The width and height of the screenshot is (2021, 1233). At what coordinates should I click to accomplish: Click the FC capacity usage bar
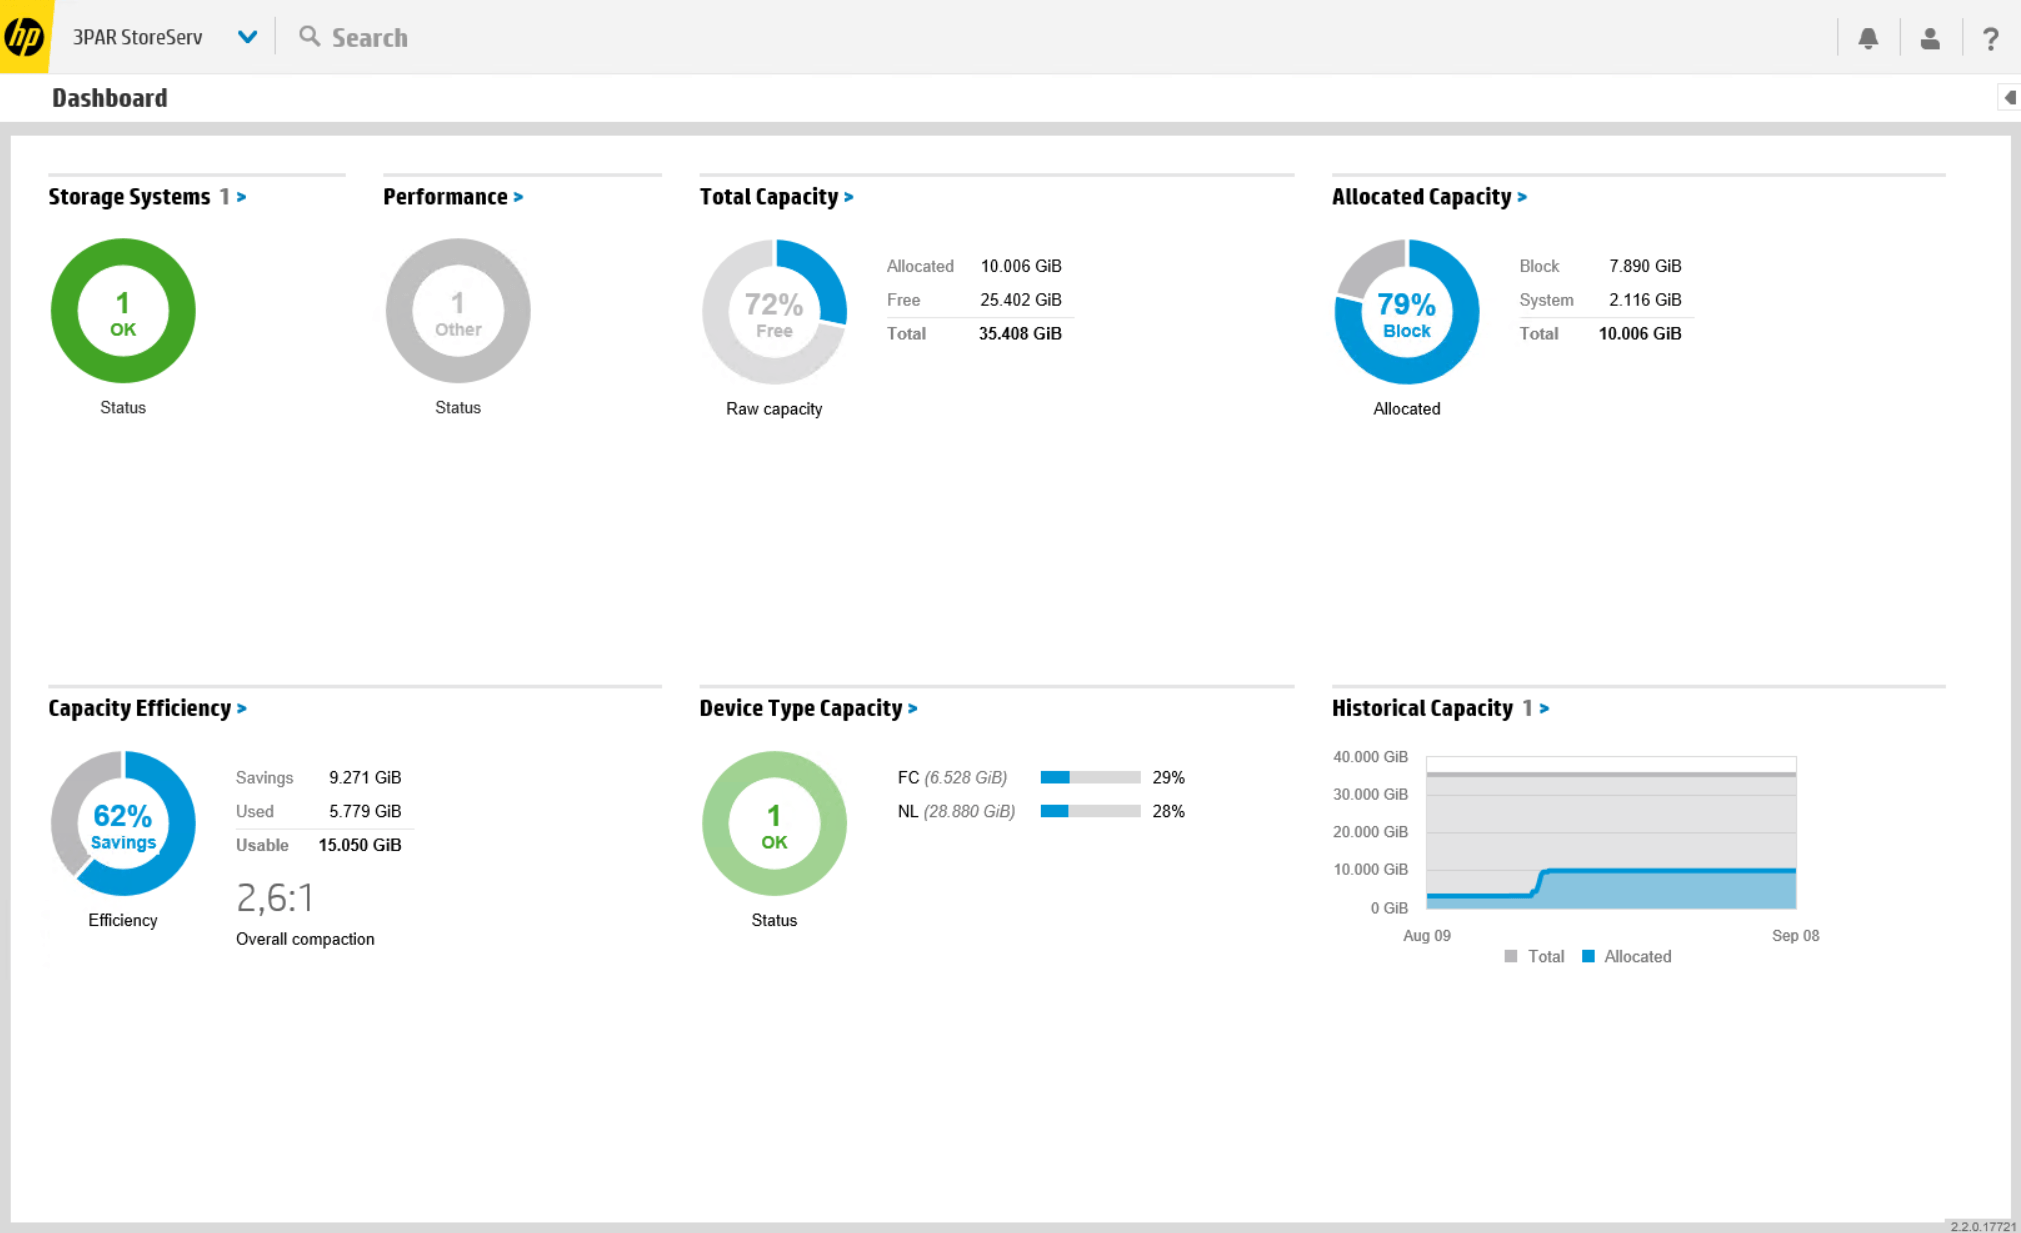(x=1089, y=777)
